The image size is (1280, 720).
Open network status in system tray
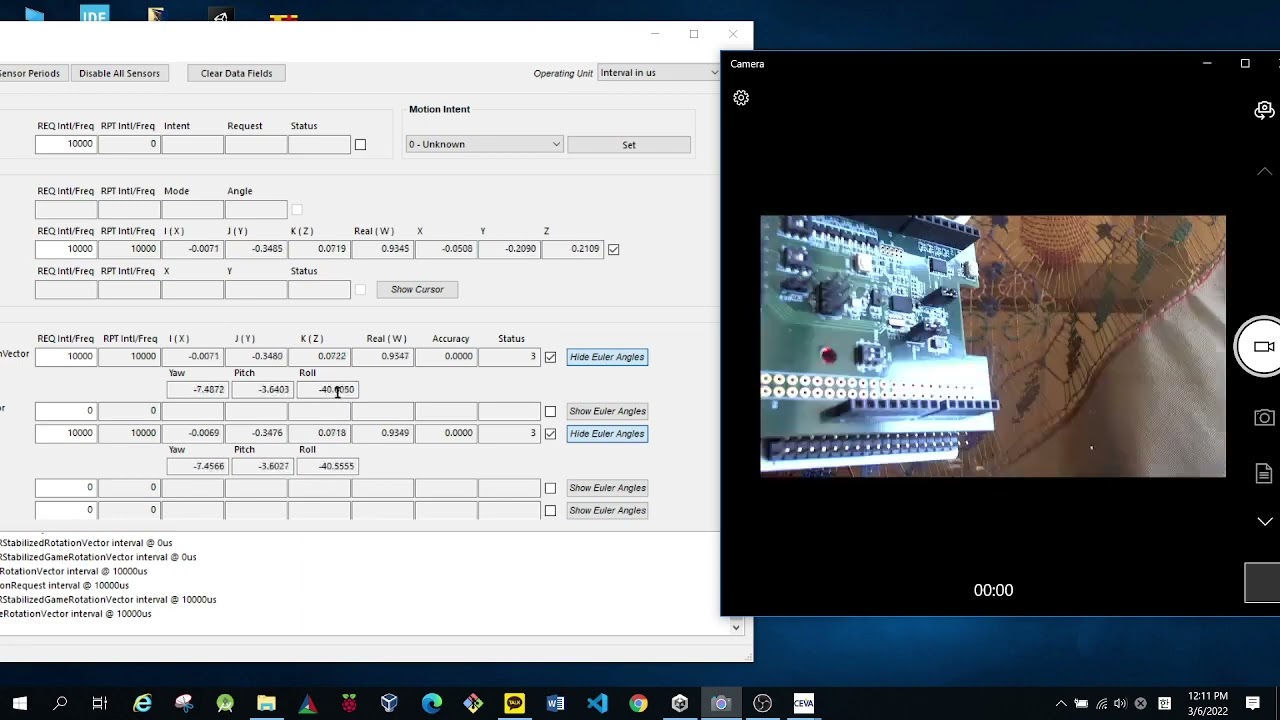pyautogui.click(x=1101, y=703)
